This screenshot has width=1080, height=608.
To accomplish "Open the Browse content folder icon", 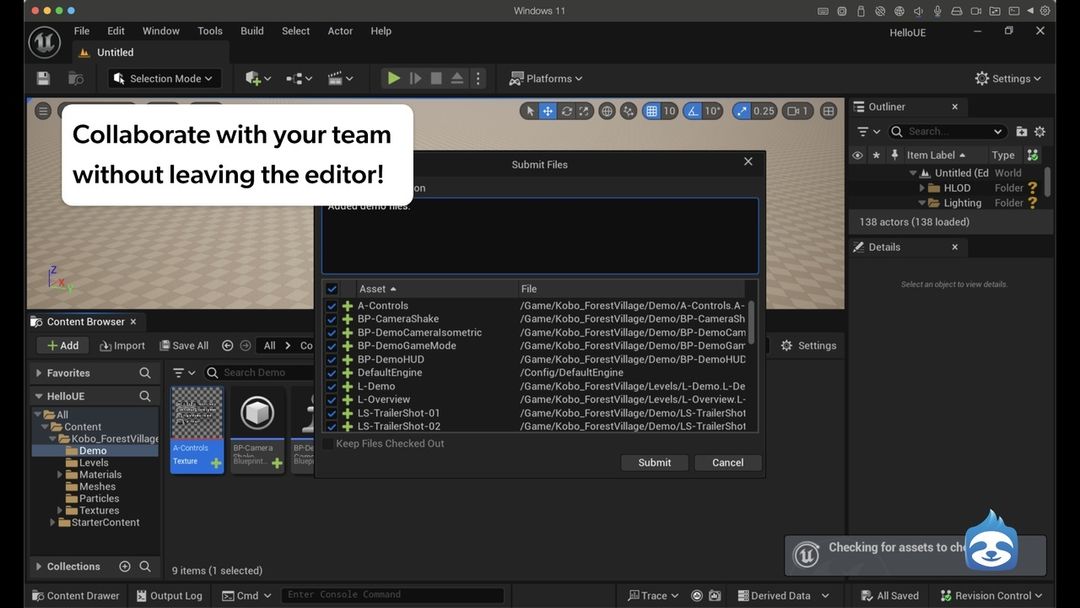I will [76, 78].
